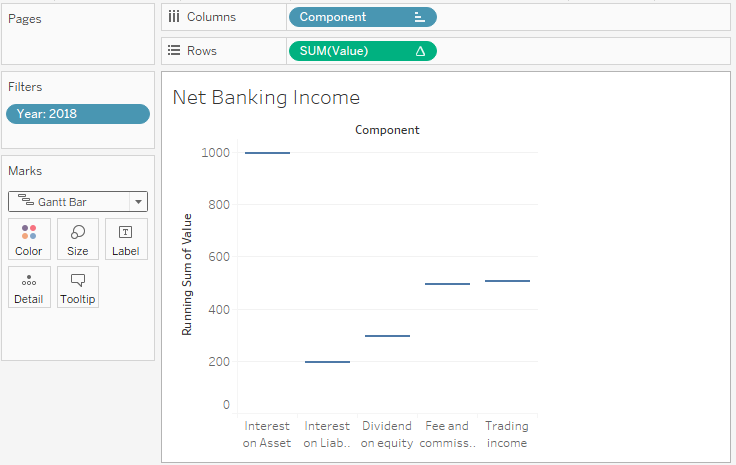Image resolution: width=736 pixels, height=465 pixels.
Task: Open the Detail marks card
Action: [29, 287]
